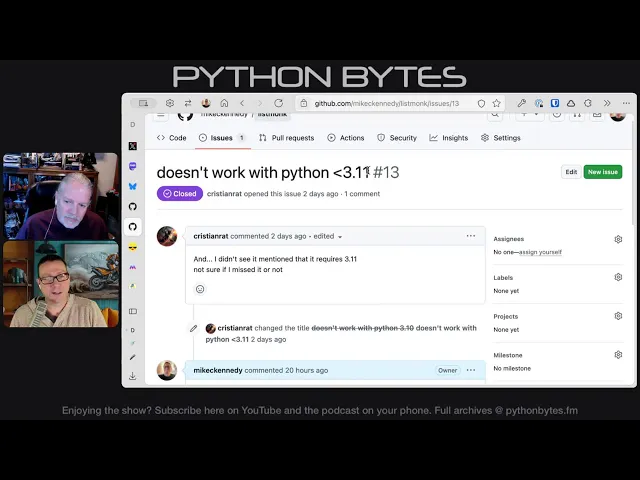Click the purple Closed status badge

(180, 193)
